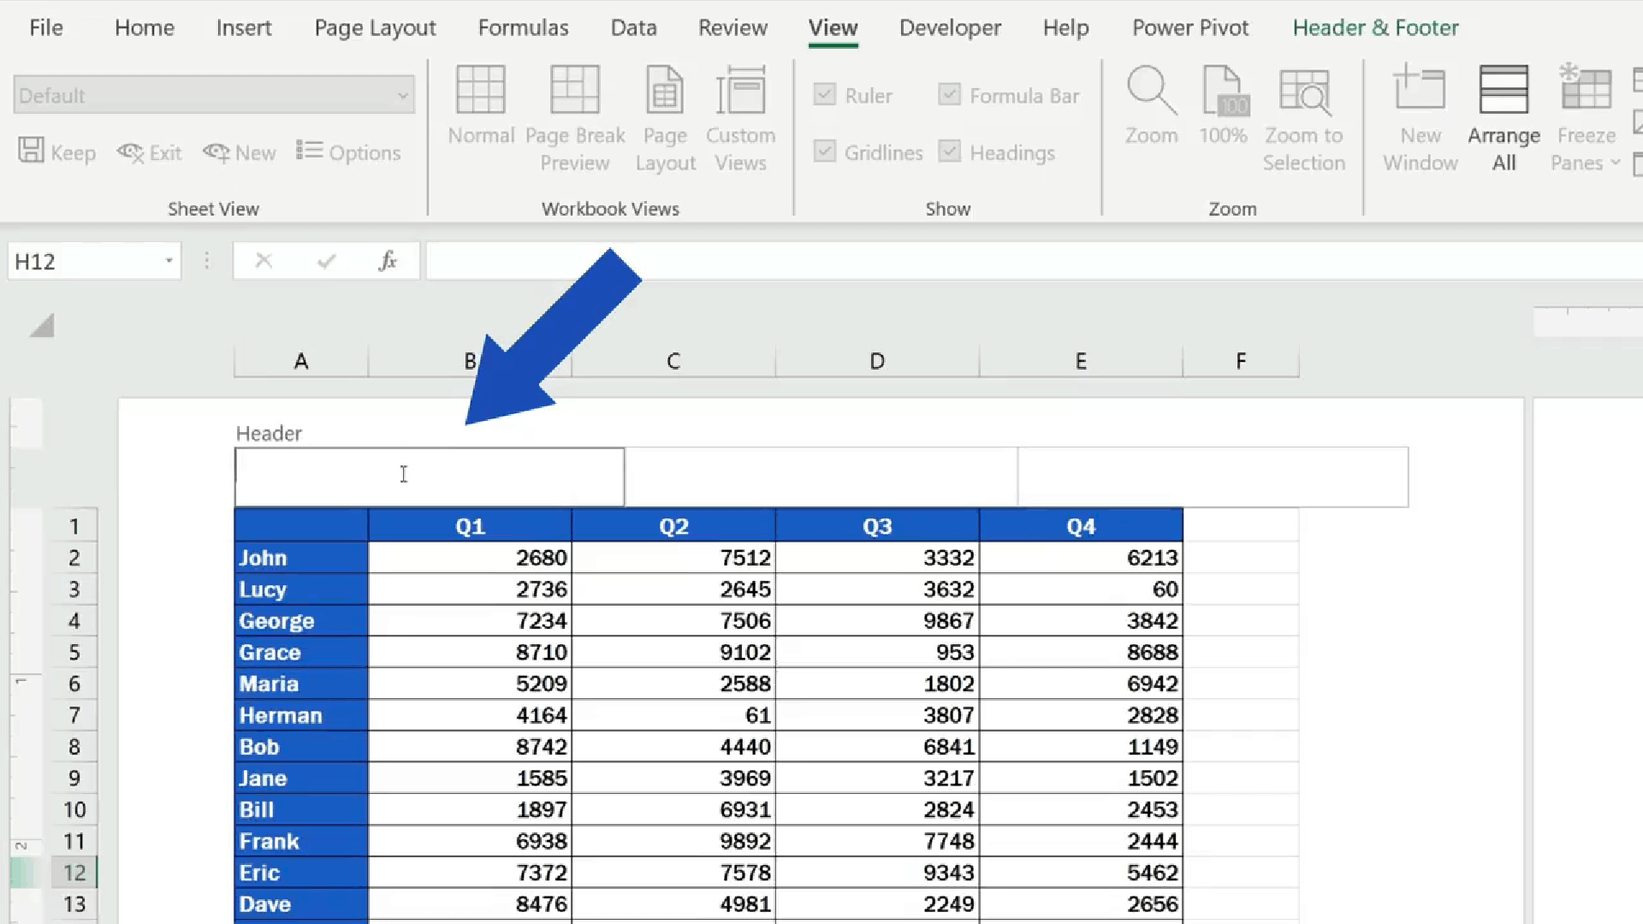Switch to the Developer ribbon tab
This screenshot has width=1643, height=924.
tap(949, 27)
